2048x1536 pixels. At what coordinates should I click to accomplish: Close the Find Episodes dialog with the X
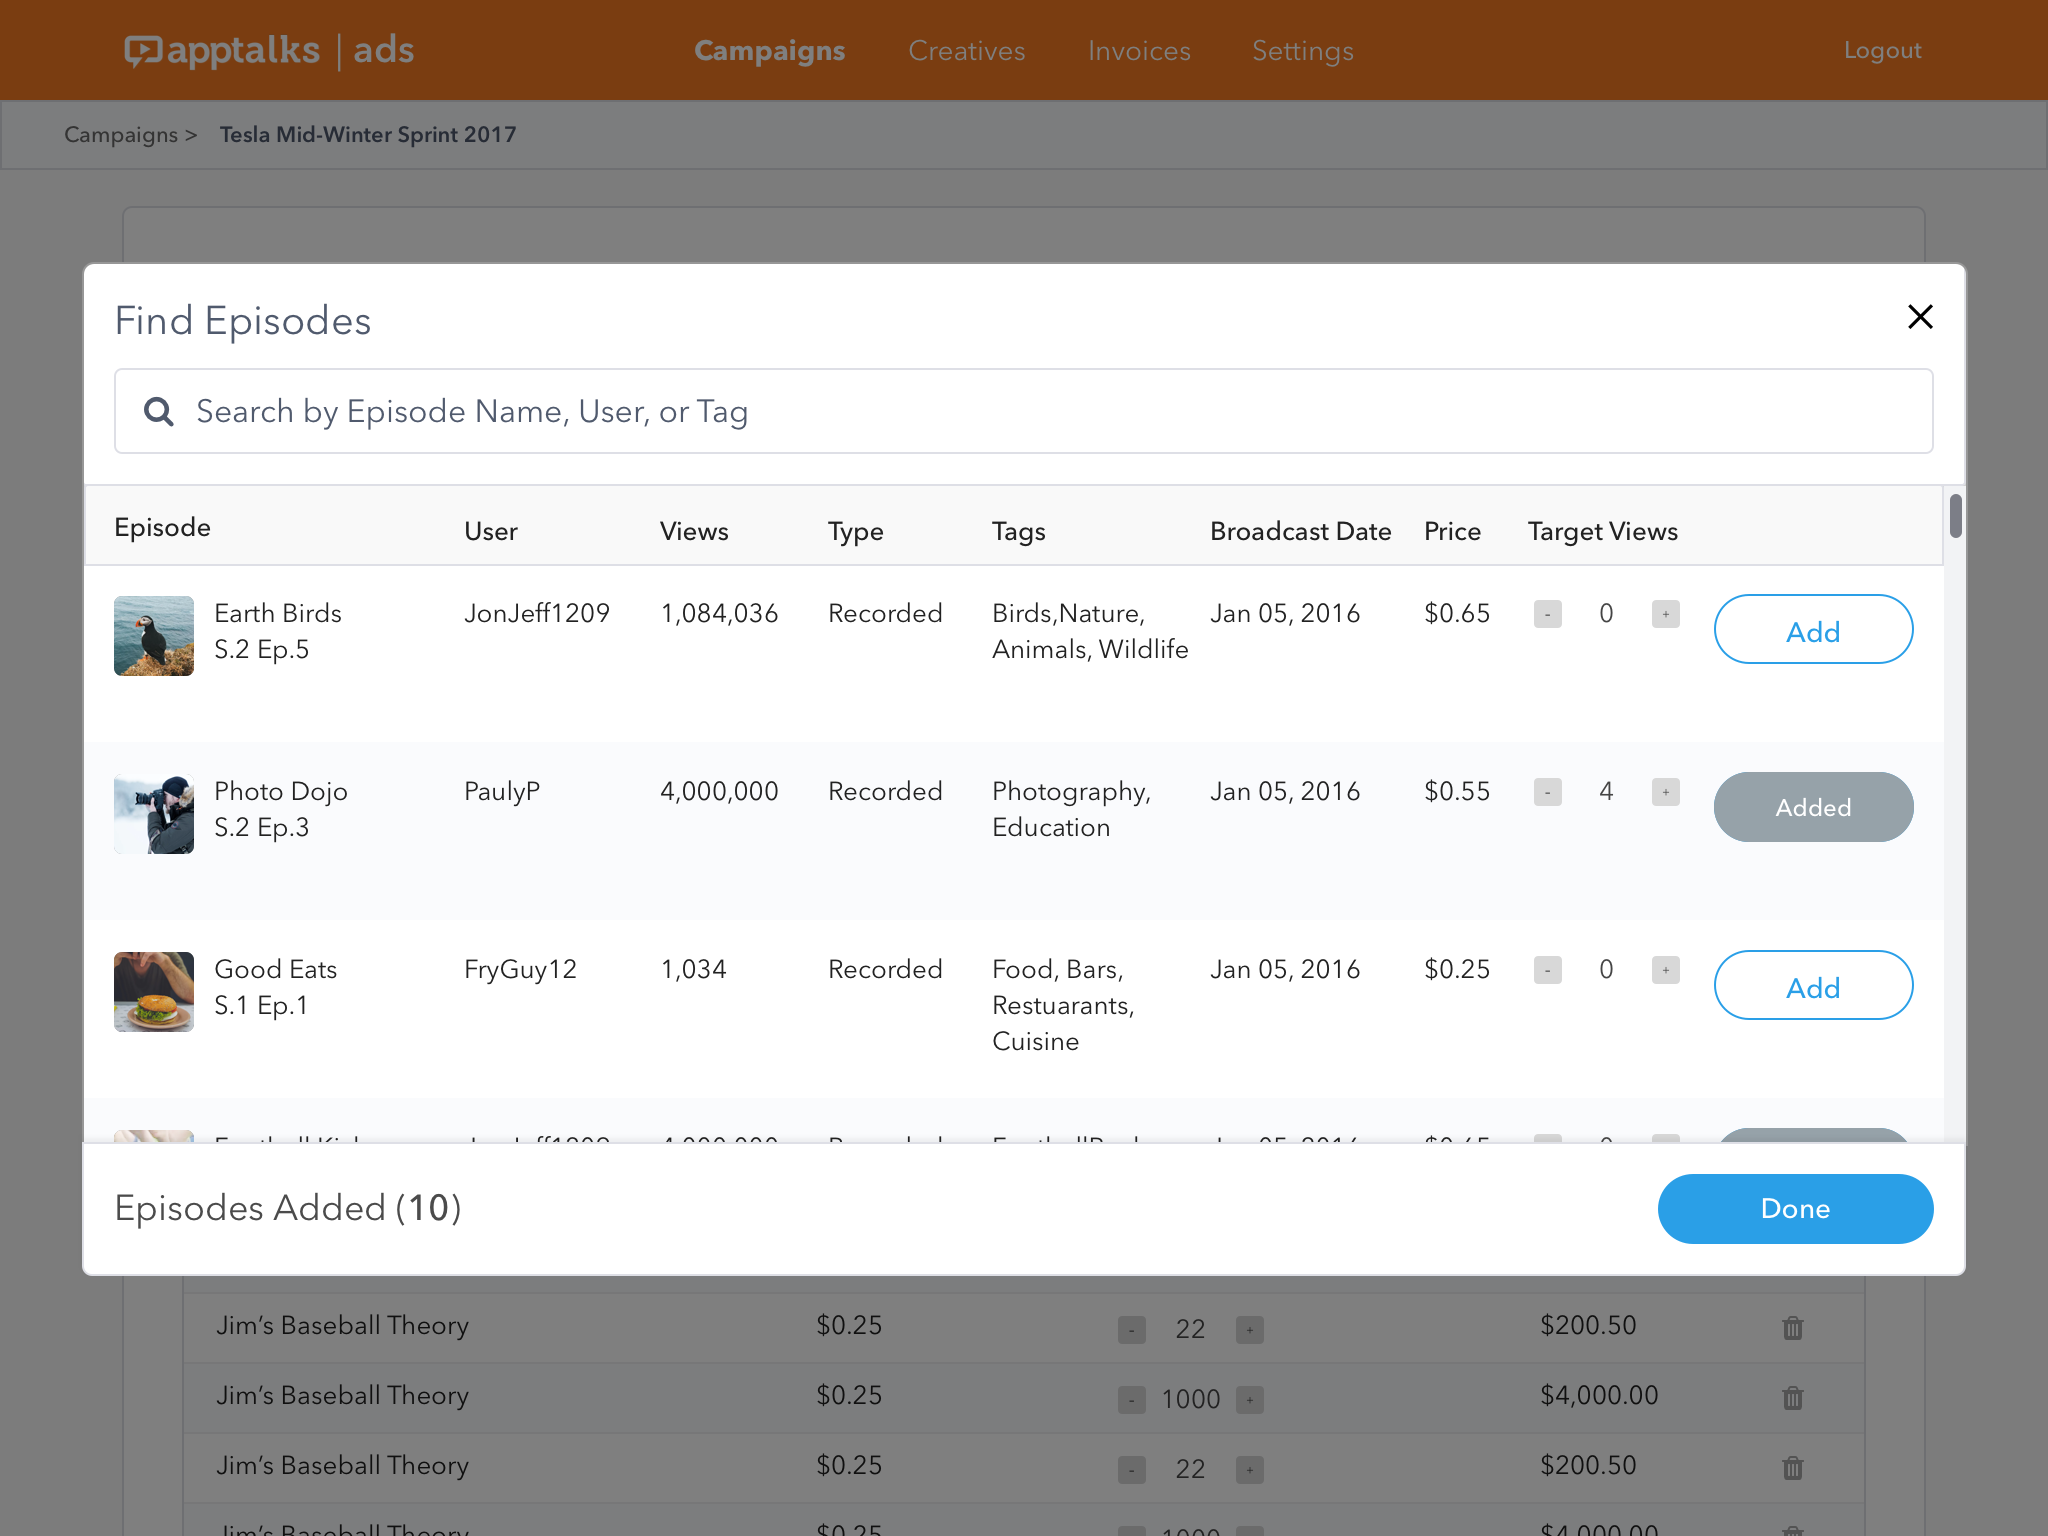point(1920,317)
